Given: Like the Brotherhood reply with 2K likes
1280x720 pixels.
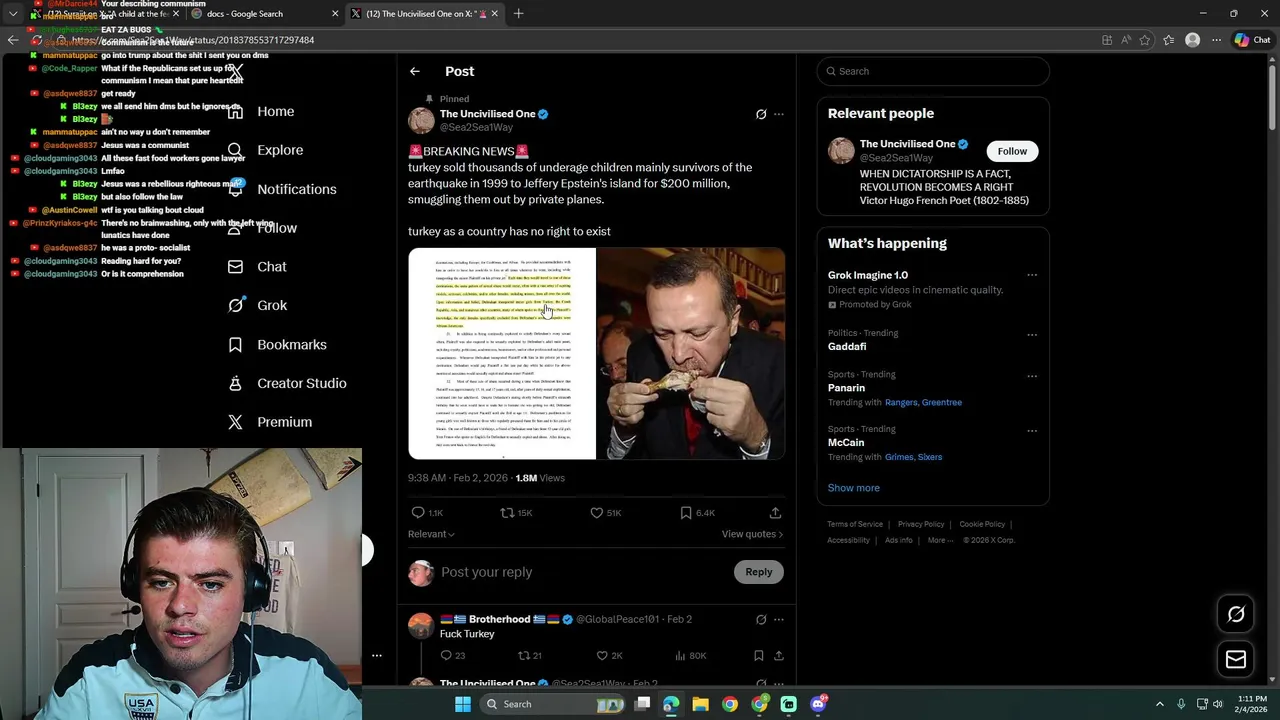Looking at the screenshot, I should 602,655.
